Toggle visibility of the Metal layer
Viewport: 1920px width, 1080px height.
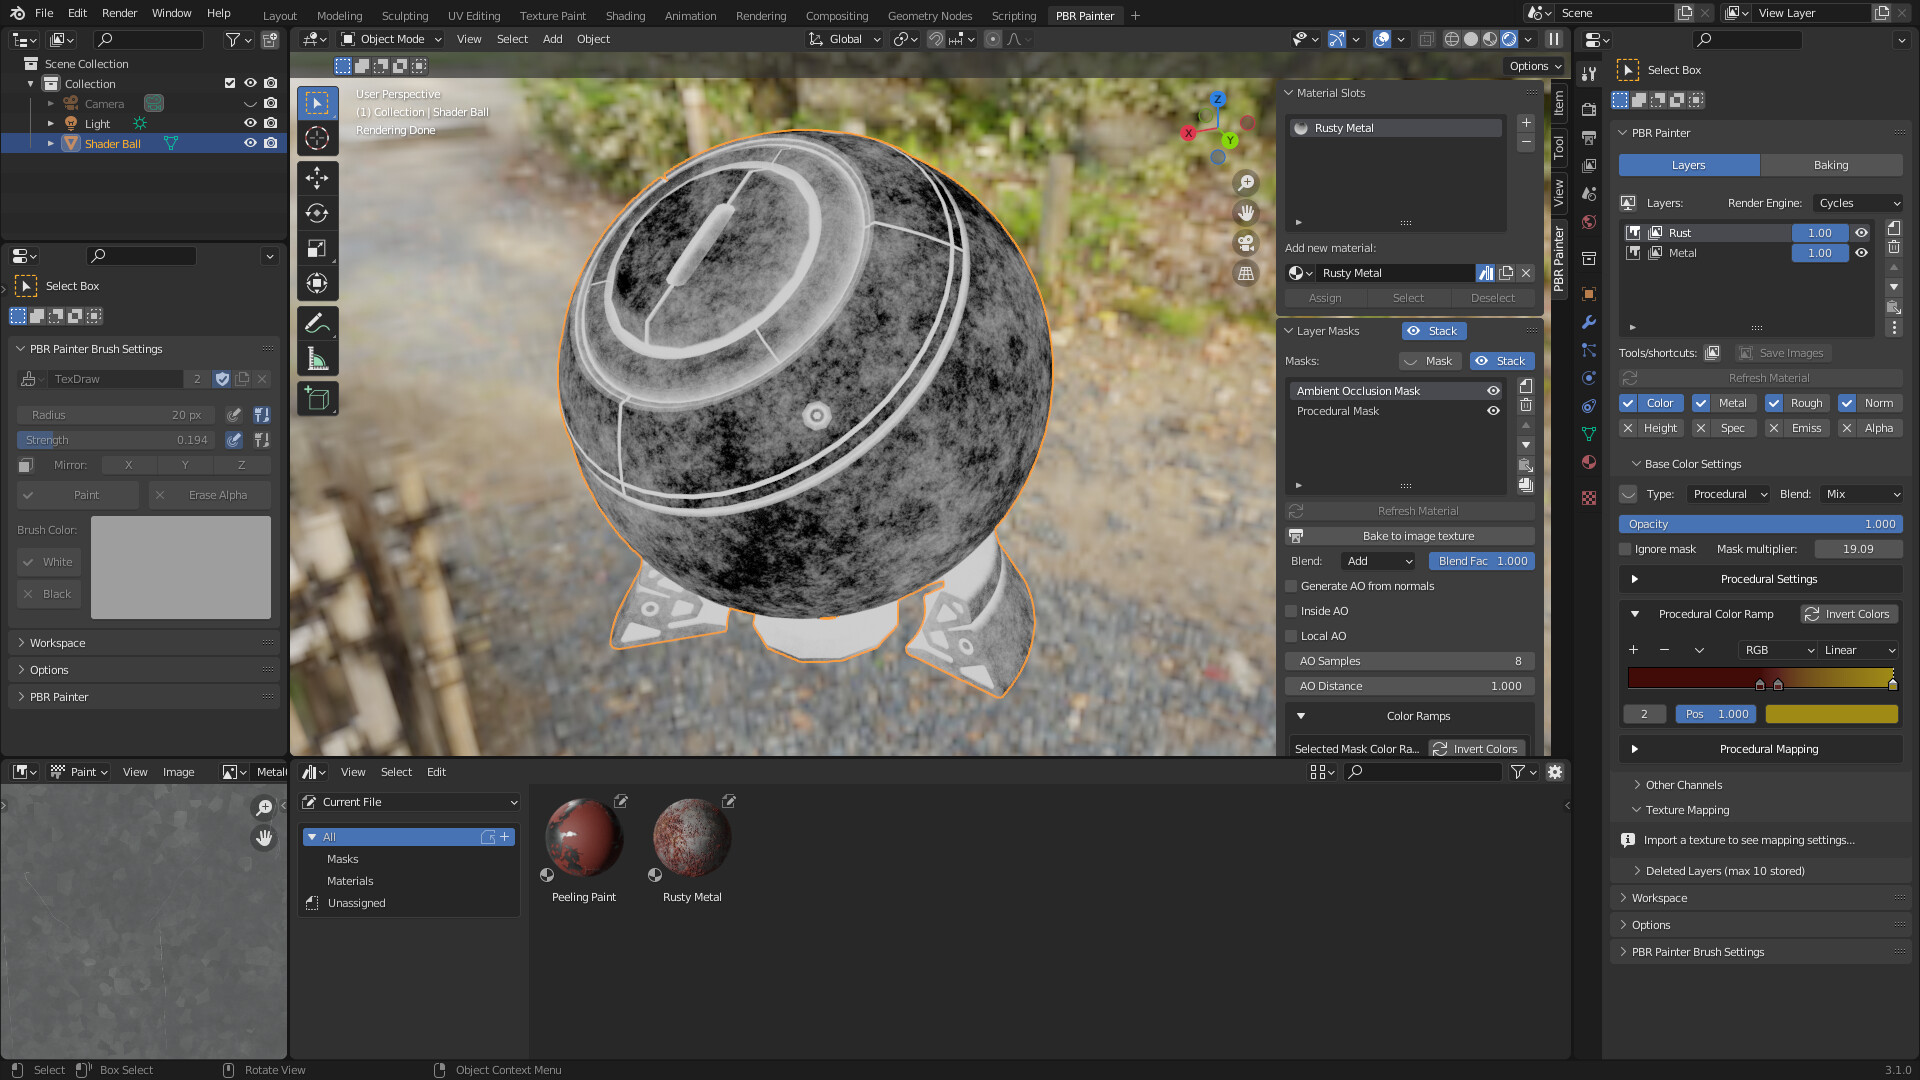[1861, 252]
